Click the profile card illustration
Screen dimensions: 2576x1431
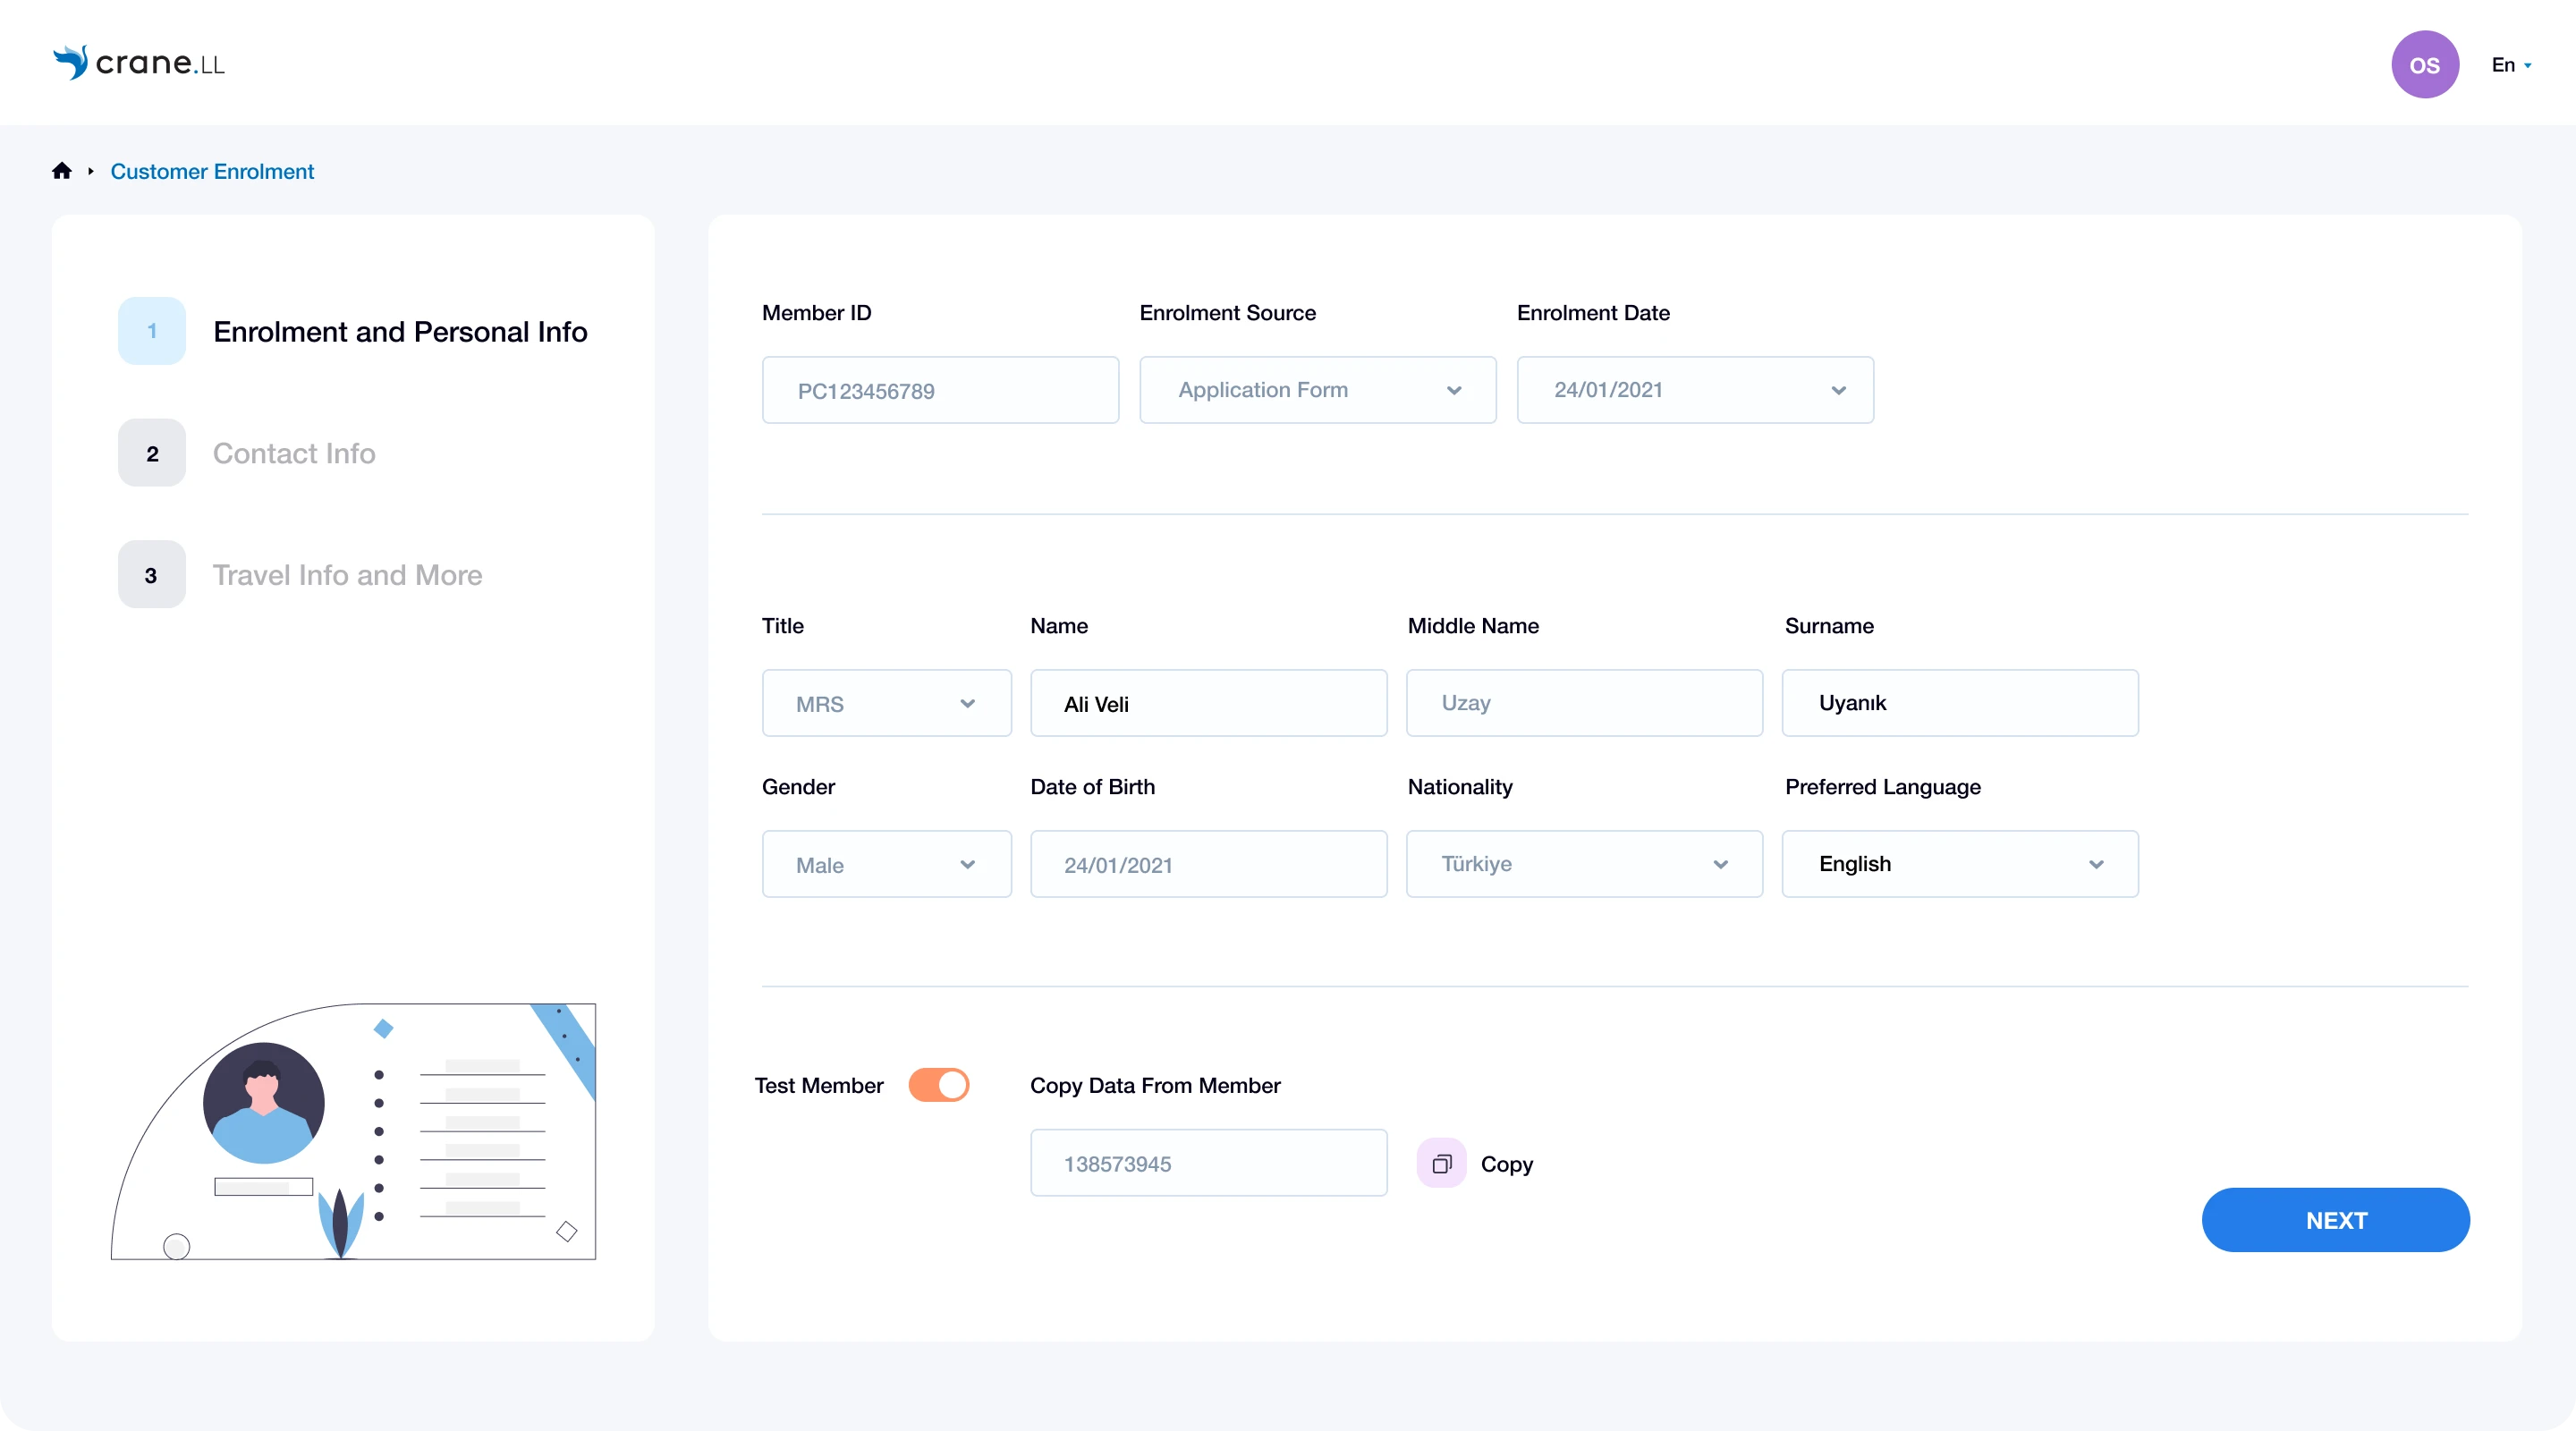(x=353, y=1131)
